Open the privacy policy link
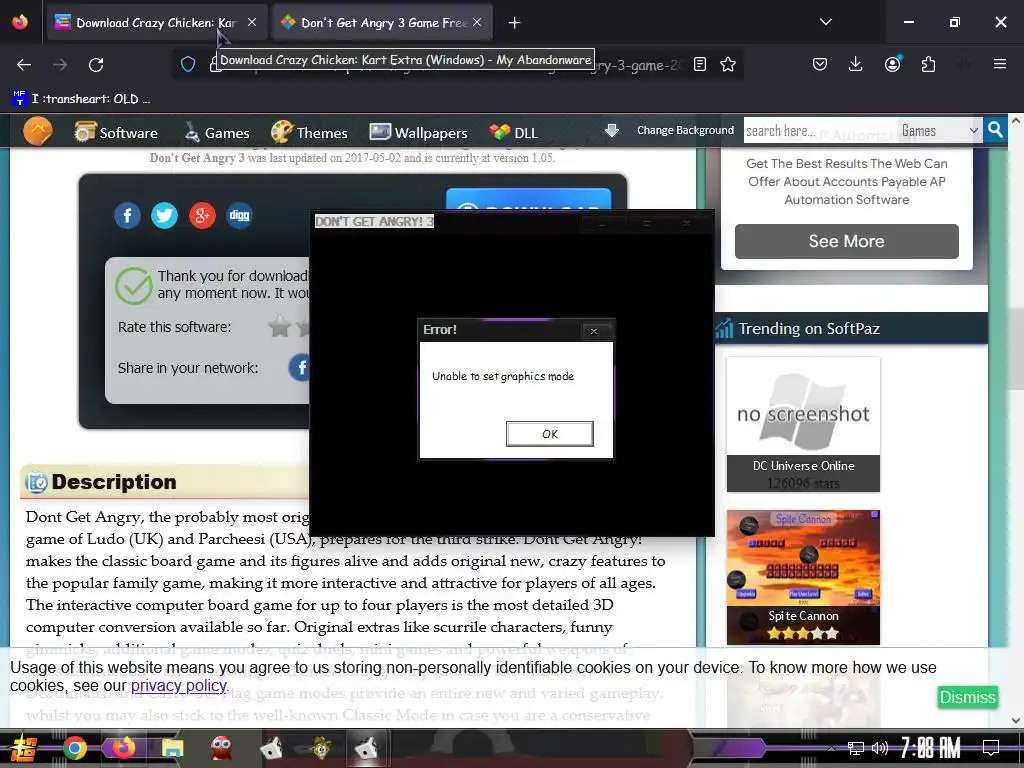The height and width of the screenshot is (768, 1024). pos(178,686)
